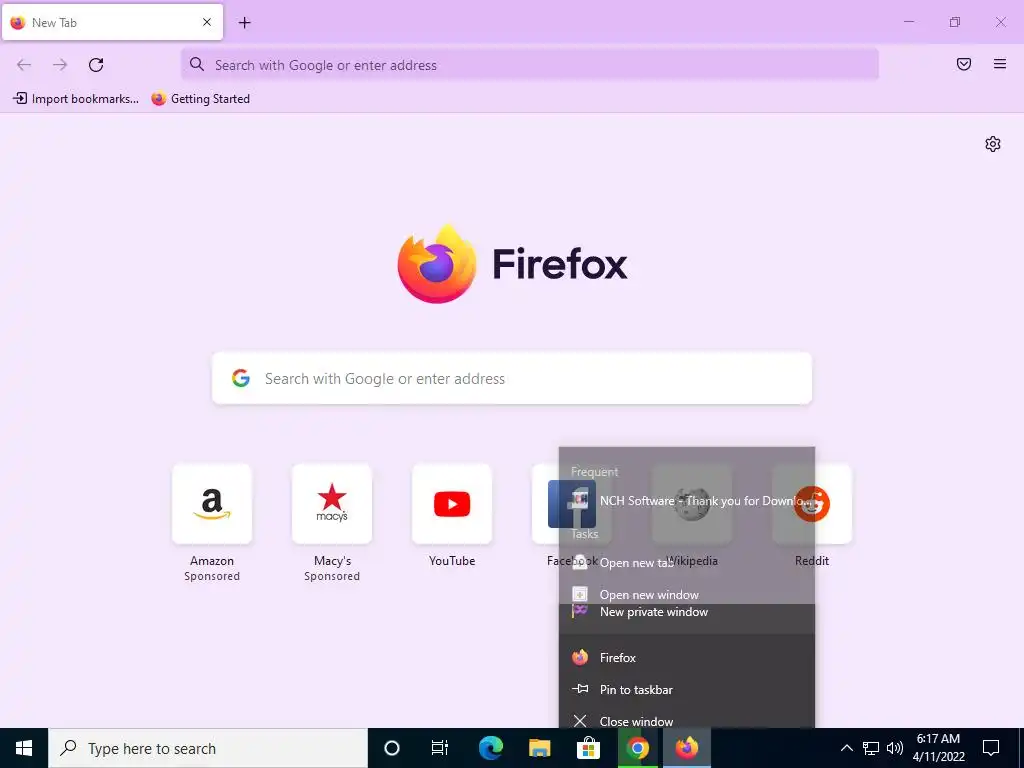The image size is (1024, 768).
Task: Open the Save to Pocket button
Action: pos(964,64)
